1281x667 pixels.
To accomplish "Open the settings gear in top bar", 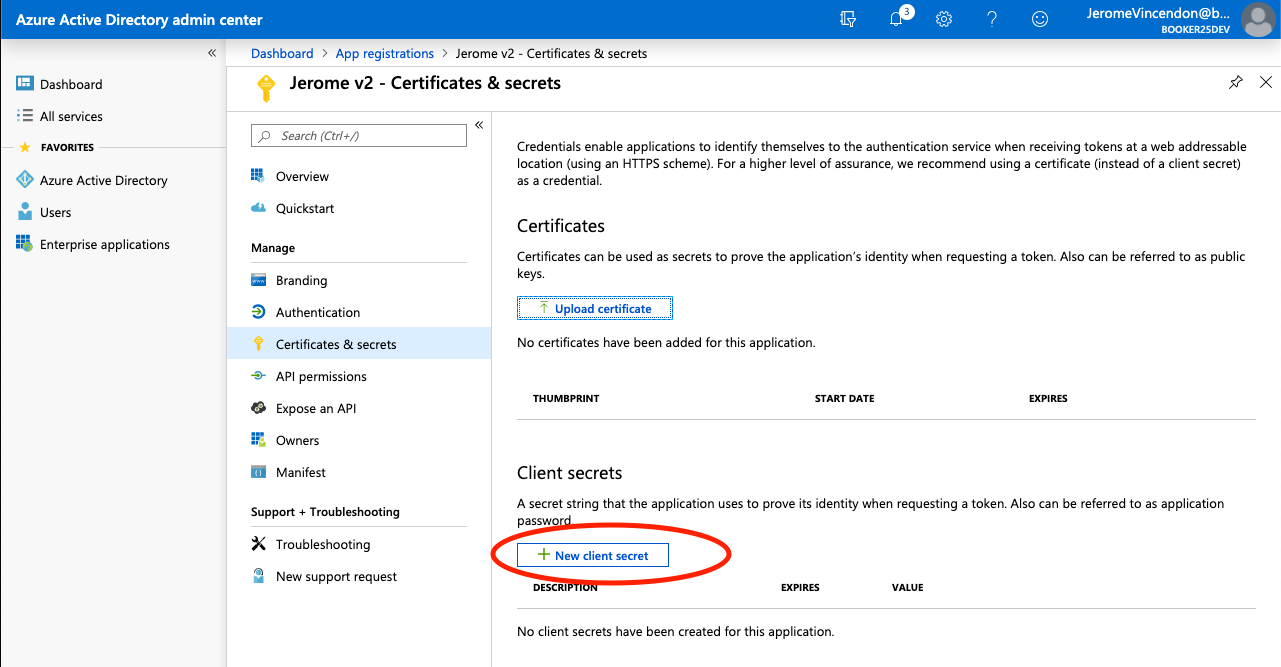I will click(943, 19).
